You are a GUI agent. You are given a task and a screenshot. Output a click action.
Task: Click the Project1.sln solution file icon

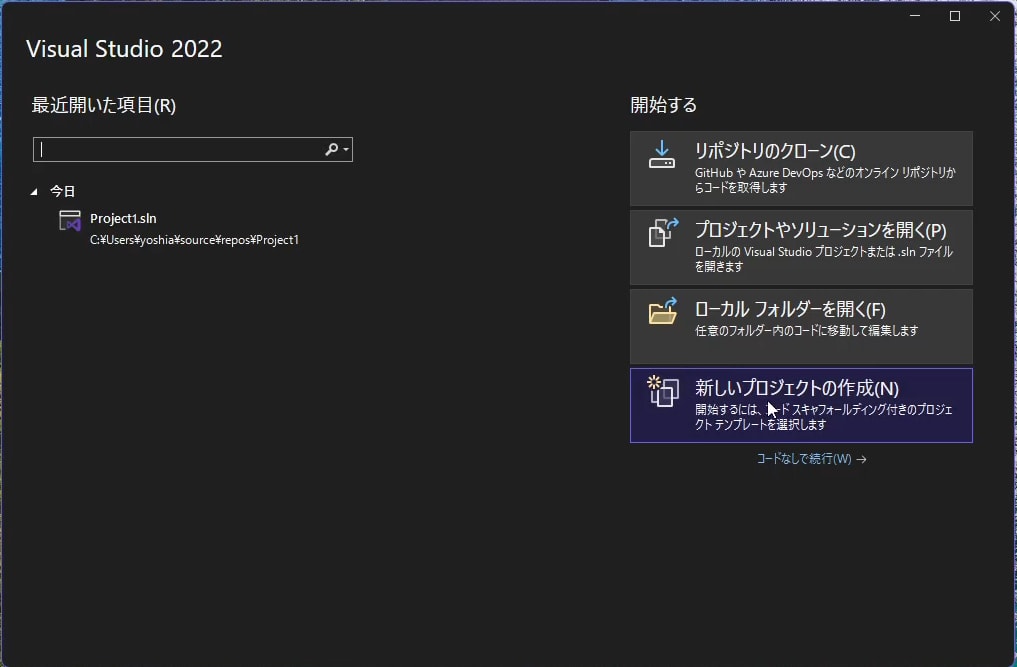click(70, 221)
